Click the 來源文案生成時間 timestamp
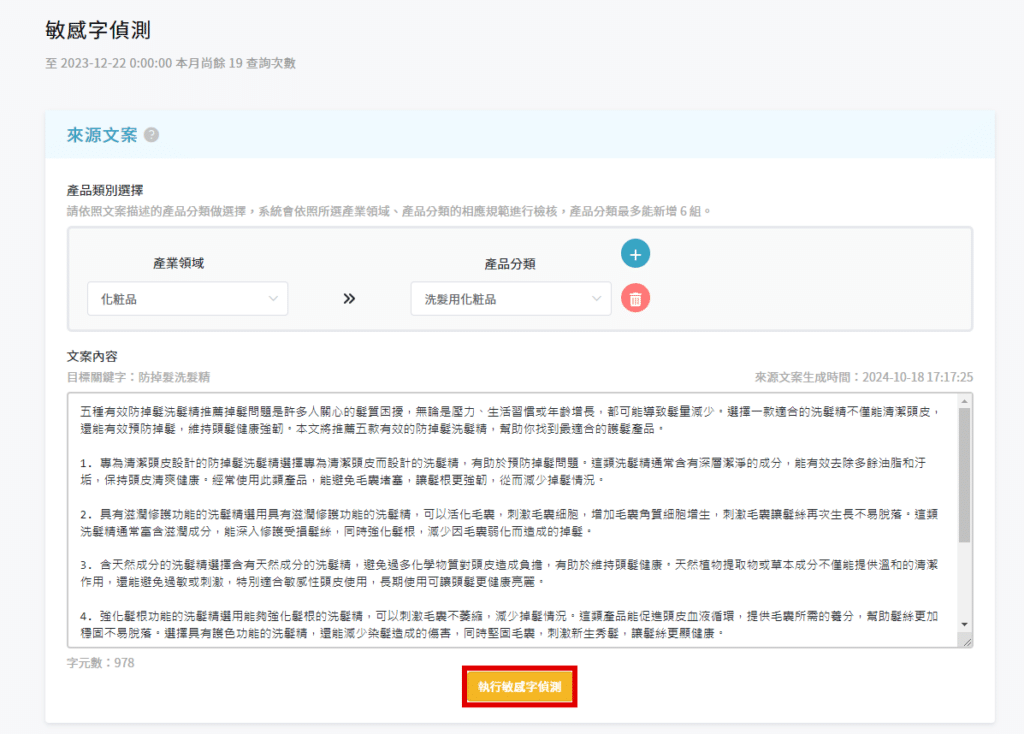Screen dimensions: 1024x734 pos(864,377)
